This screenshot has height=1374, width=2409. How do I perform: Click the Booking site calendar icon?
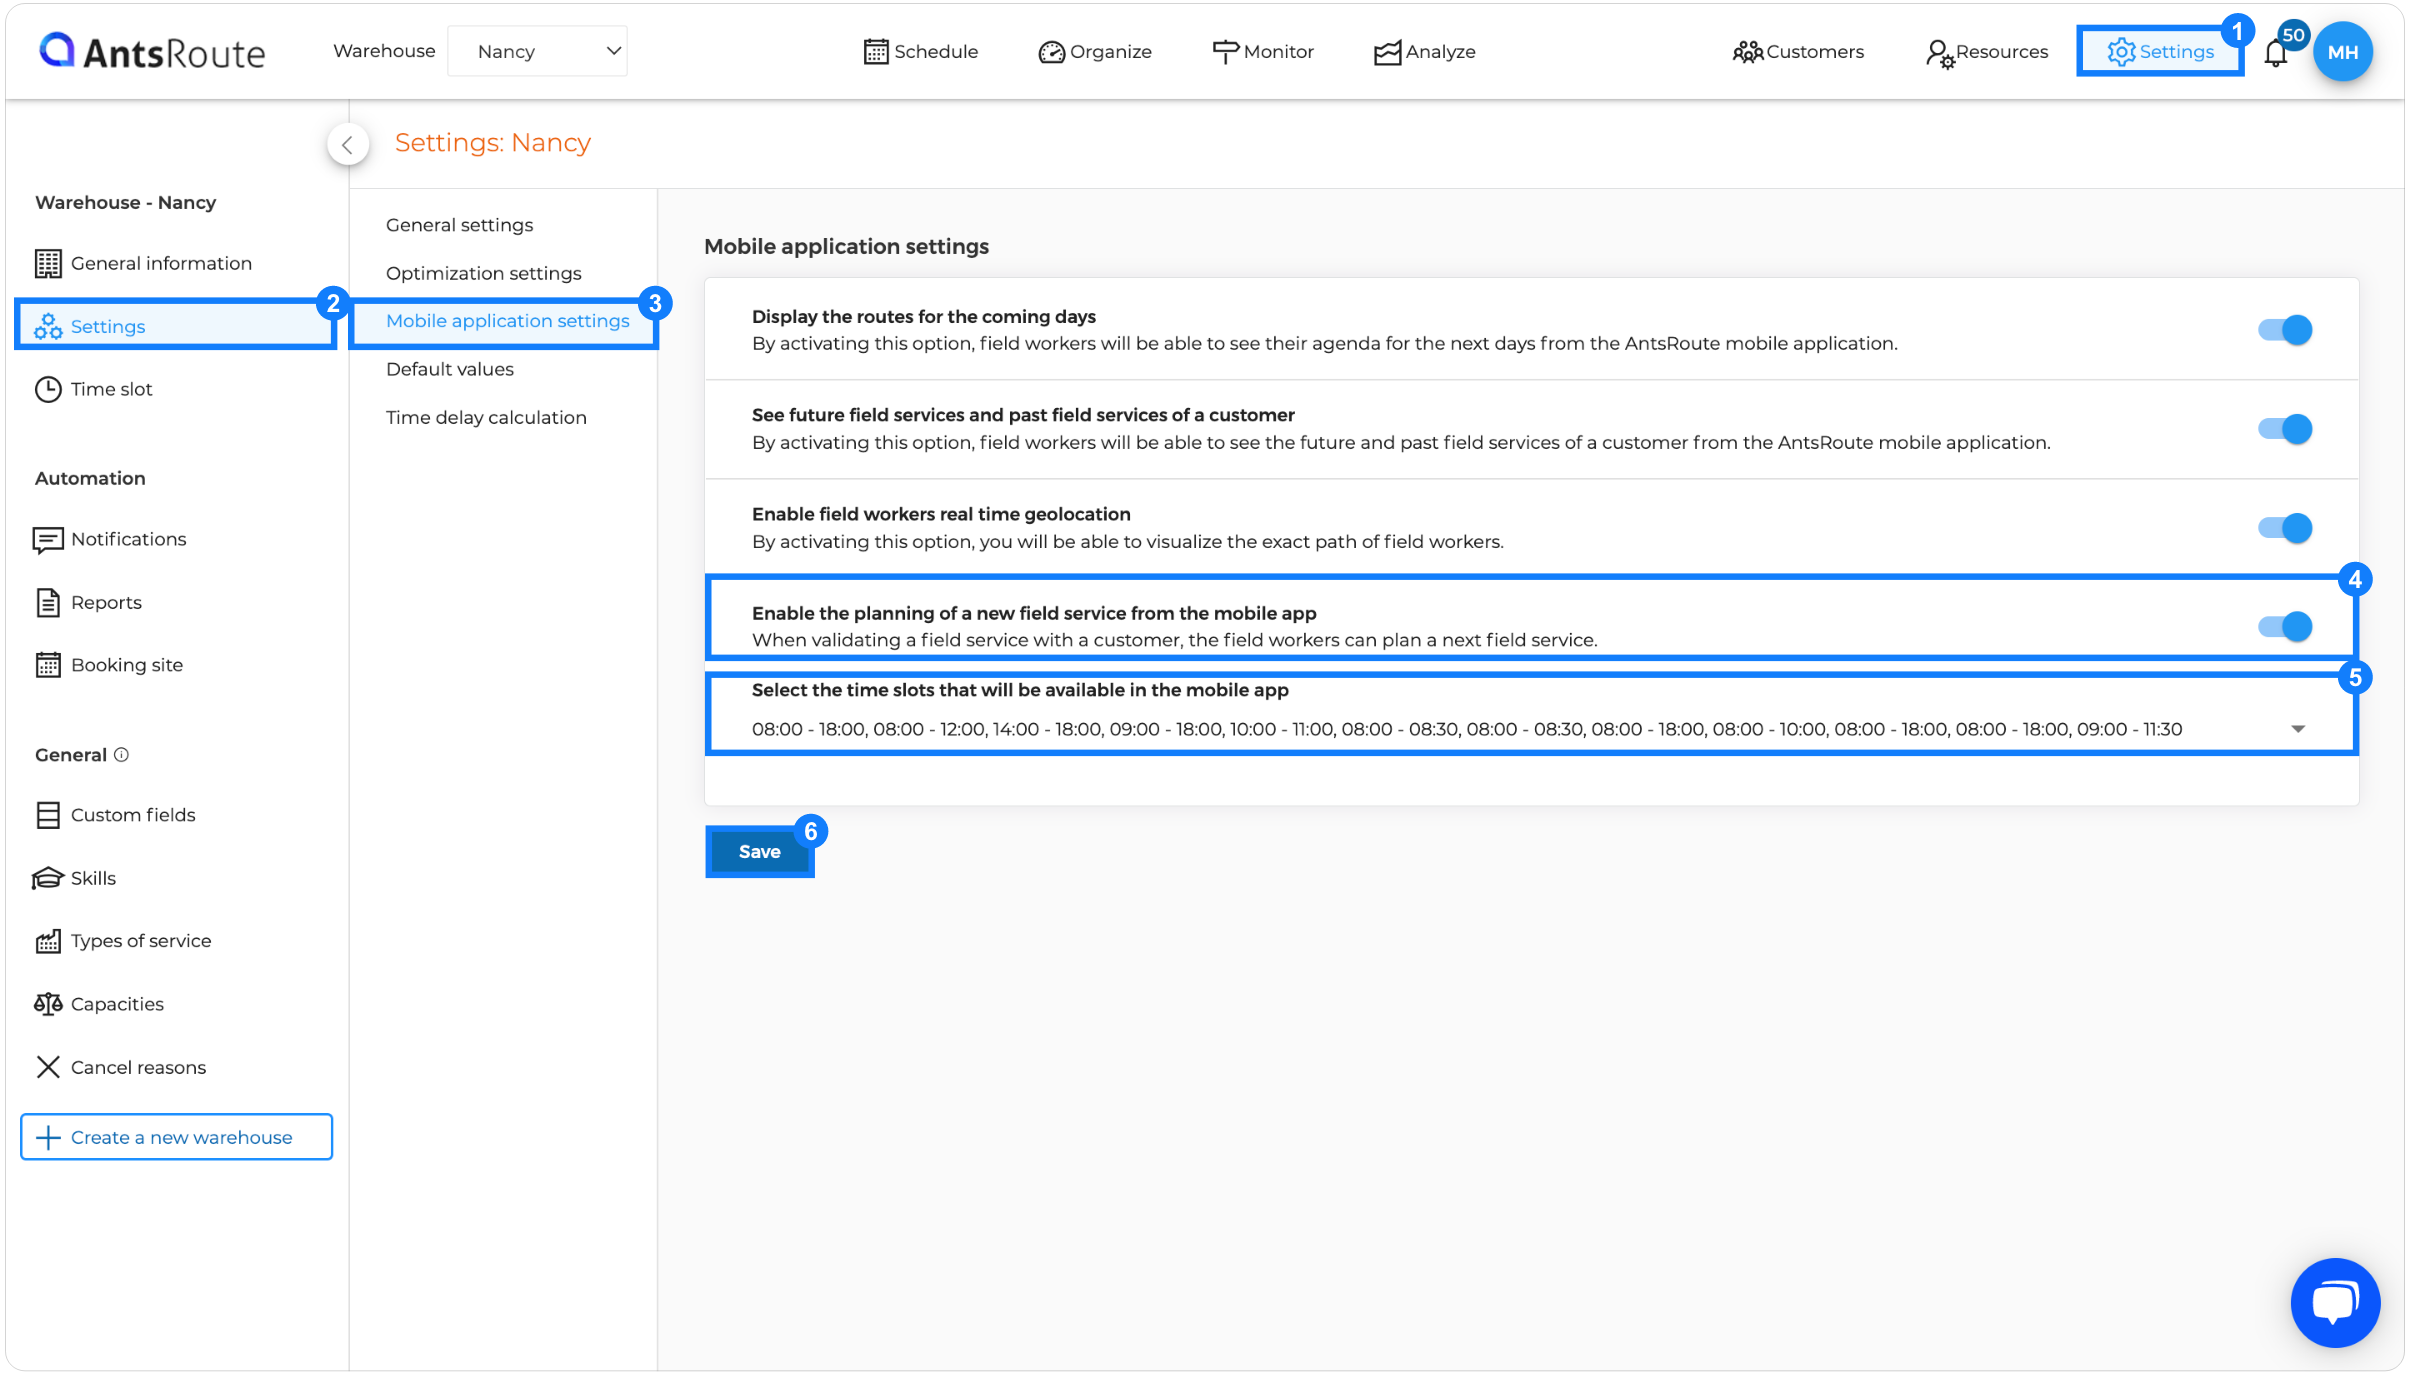pos(48,665)
